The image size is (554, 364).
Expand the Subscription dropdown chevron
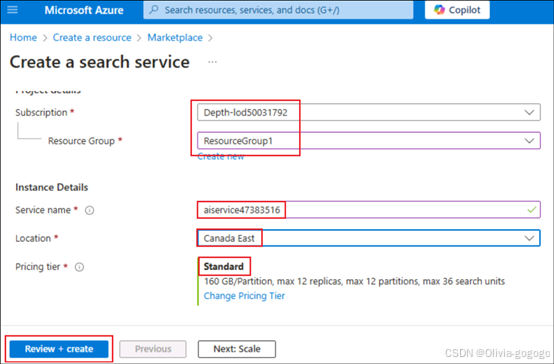click(x=529, y=112)
